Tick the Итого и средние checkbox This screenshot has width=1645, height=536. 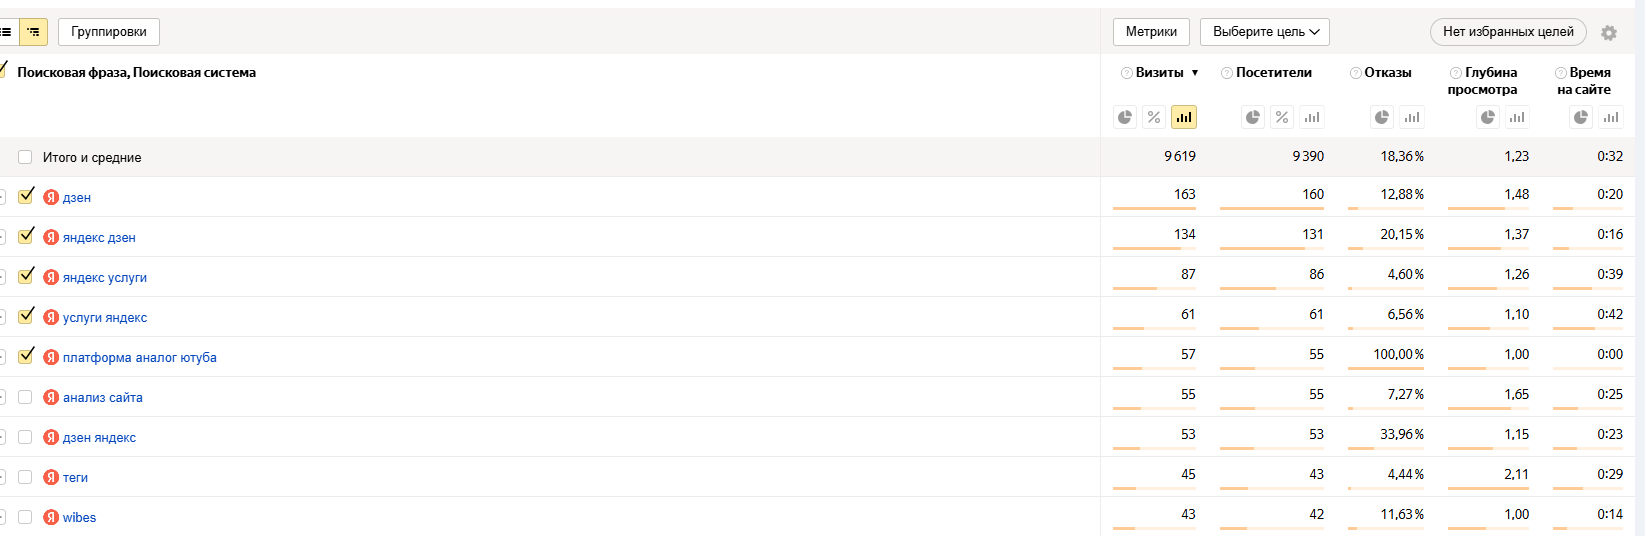click(25, 157)
